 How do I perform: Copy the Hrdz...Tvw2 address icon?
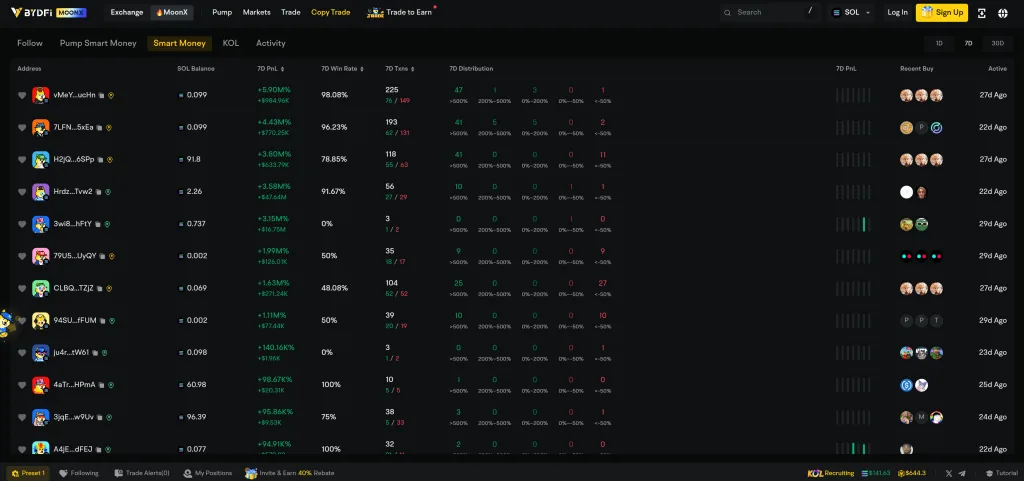coord(100,192)
